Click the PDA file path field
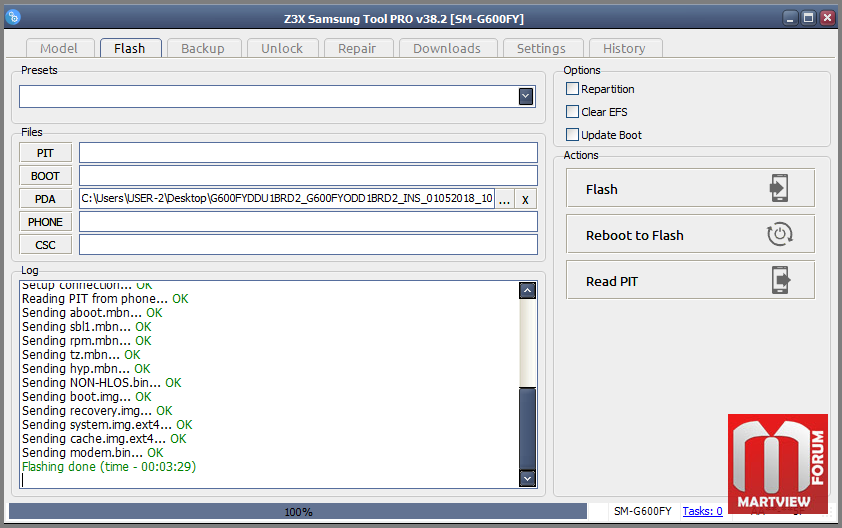 (287, 199)
